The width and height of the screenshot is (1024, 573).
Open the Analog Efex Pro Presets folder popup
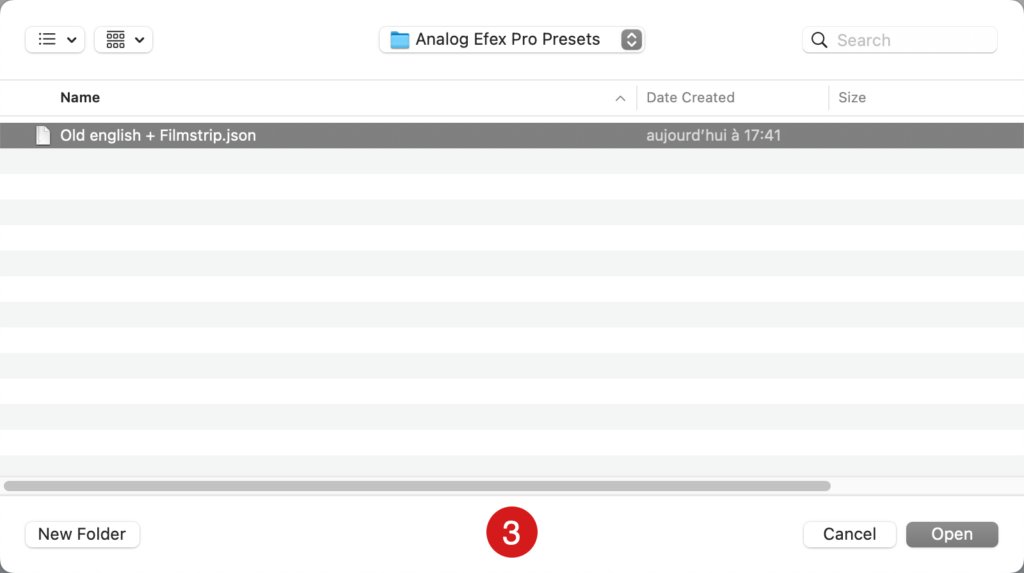pyautogui.click(x=512, y=40)
